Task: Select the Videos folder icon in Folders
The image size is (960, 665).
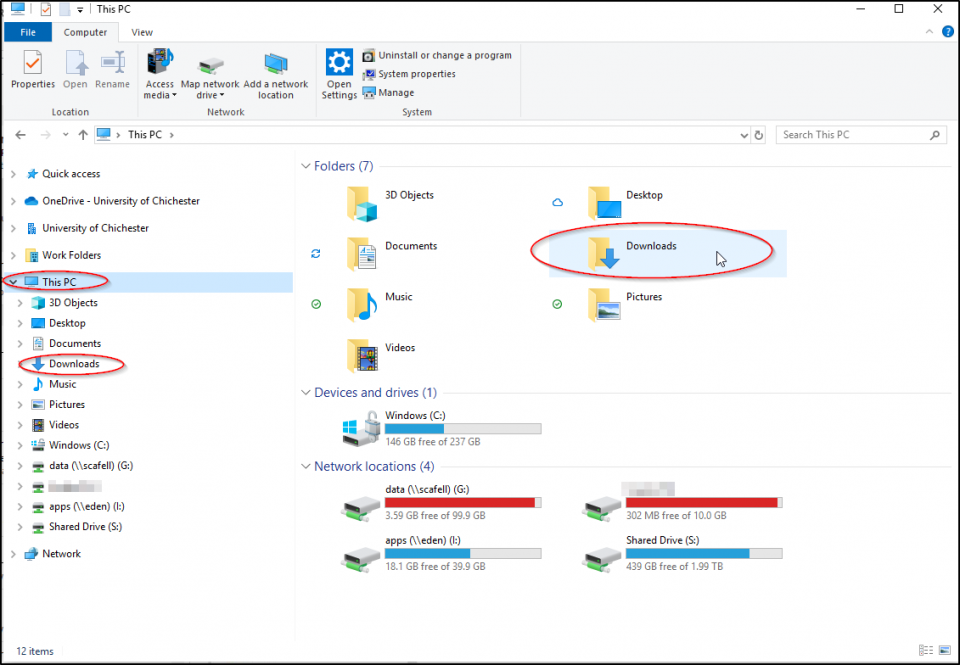Action: coord(362,356)
